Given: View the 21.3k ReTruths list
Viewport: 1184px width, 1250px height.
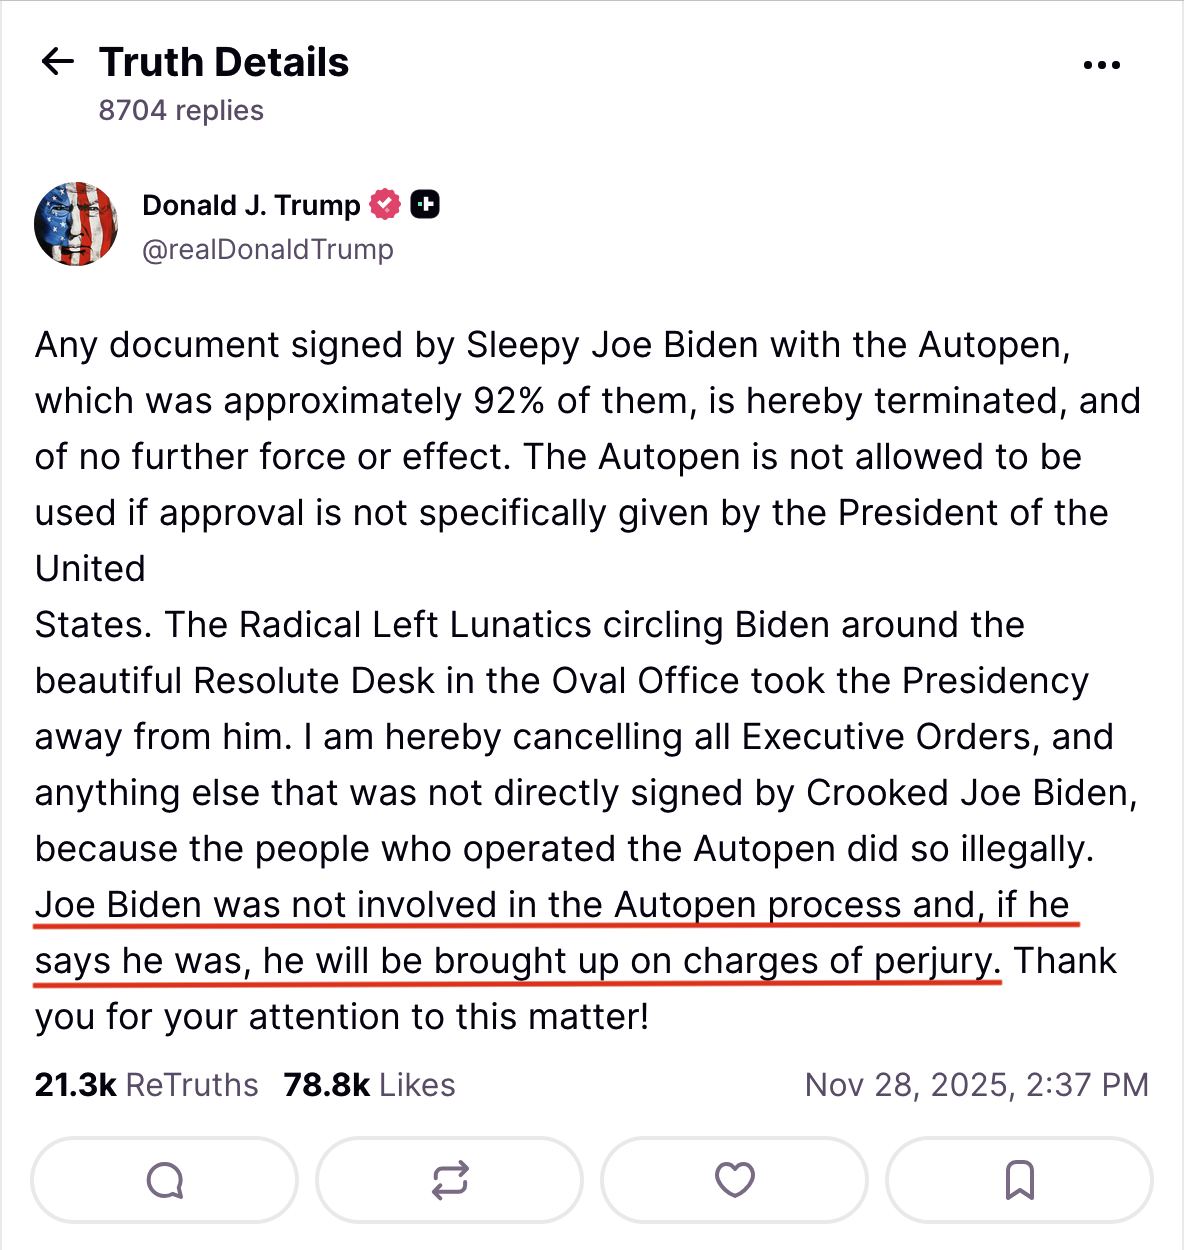Looking at the screenshot, I should click(146, 1085).
